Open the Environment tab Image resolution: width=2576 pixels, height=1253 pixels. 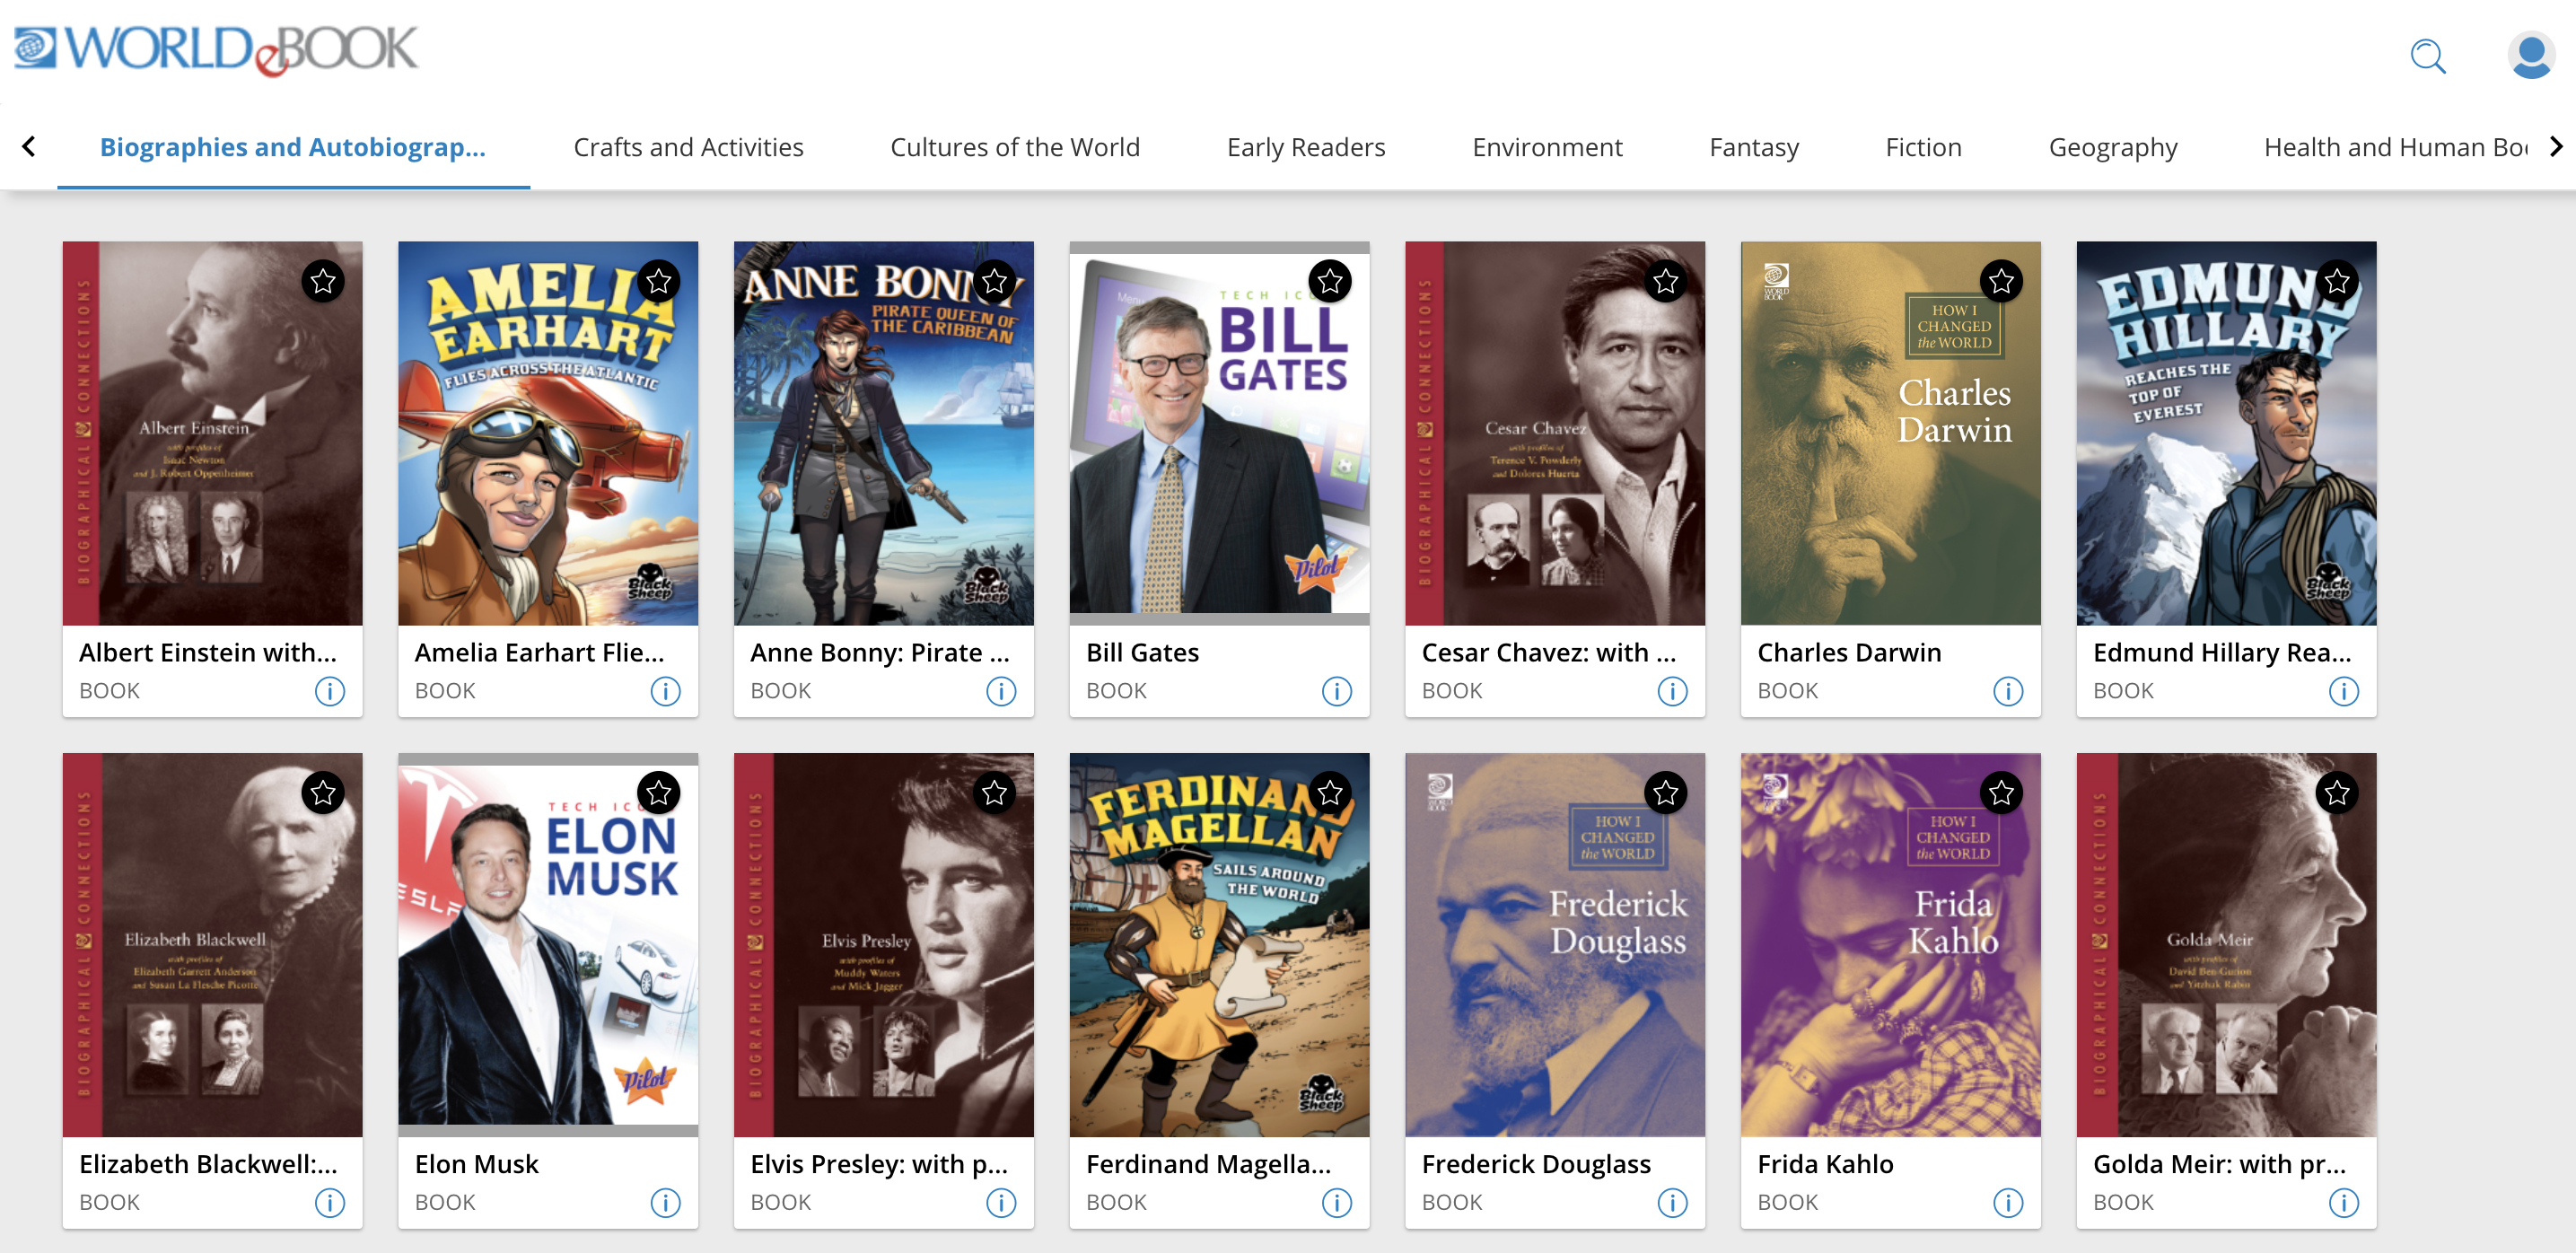1547,147
